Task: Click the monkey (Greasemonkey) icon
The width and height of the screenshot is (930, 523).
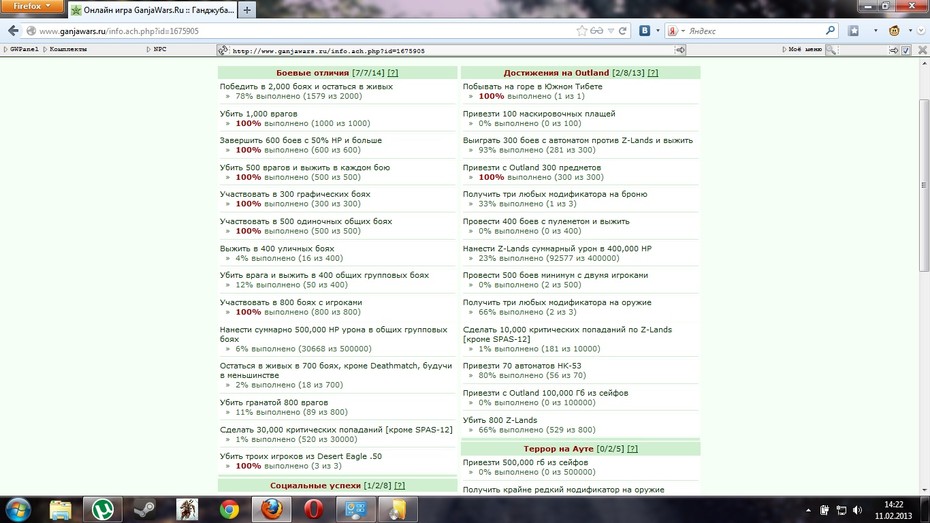Action: (x=894, y=31)
